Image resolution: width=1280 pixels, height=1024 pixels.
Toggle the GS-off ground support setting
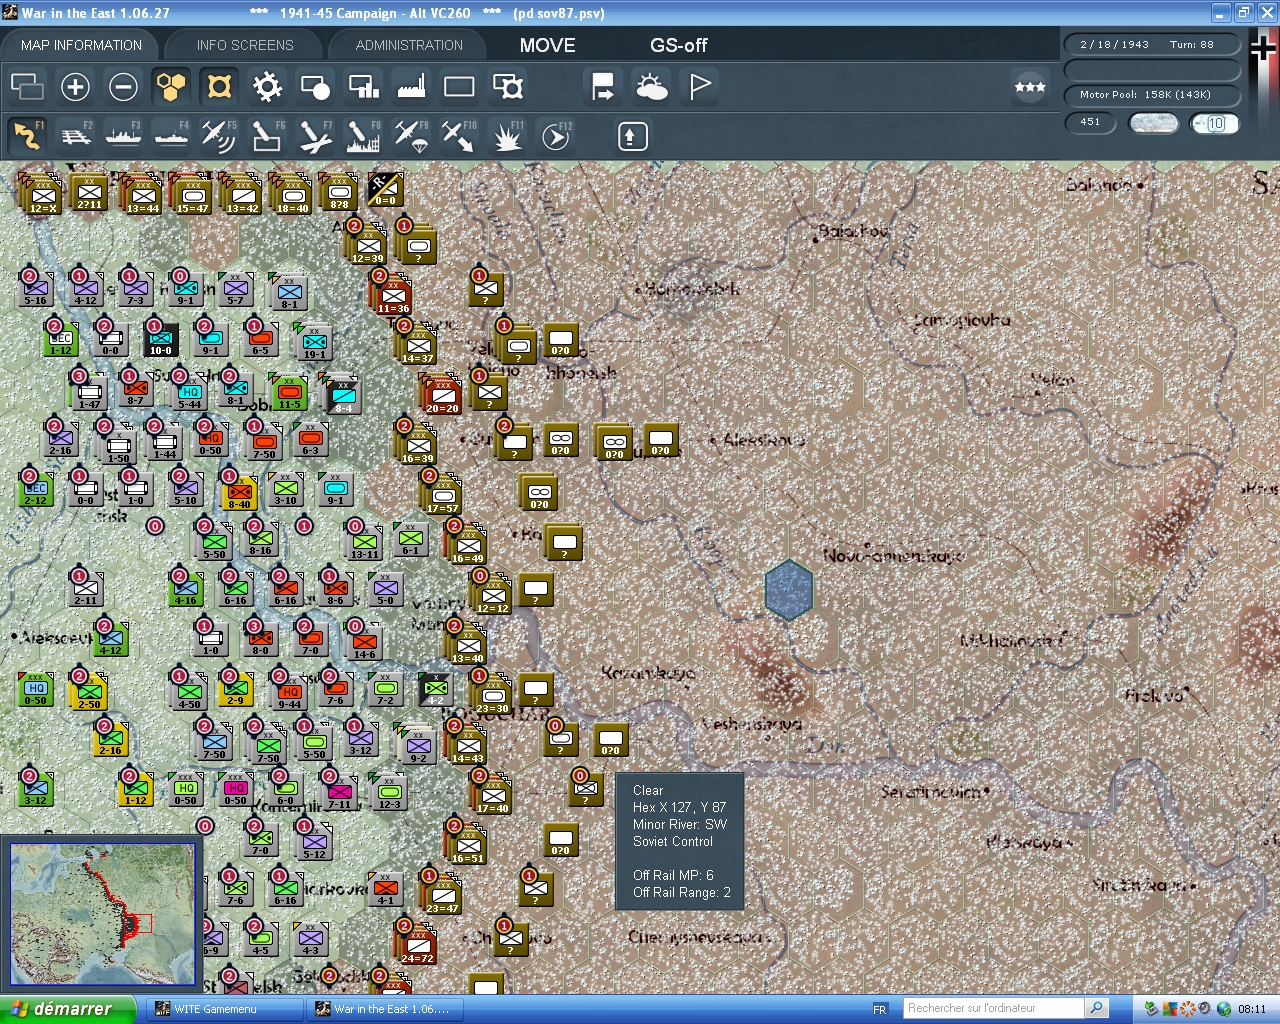tap(678, 45)
